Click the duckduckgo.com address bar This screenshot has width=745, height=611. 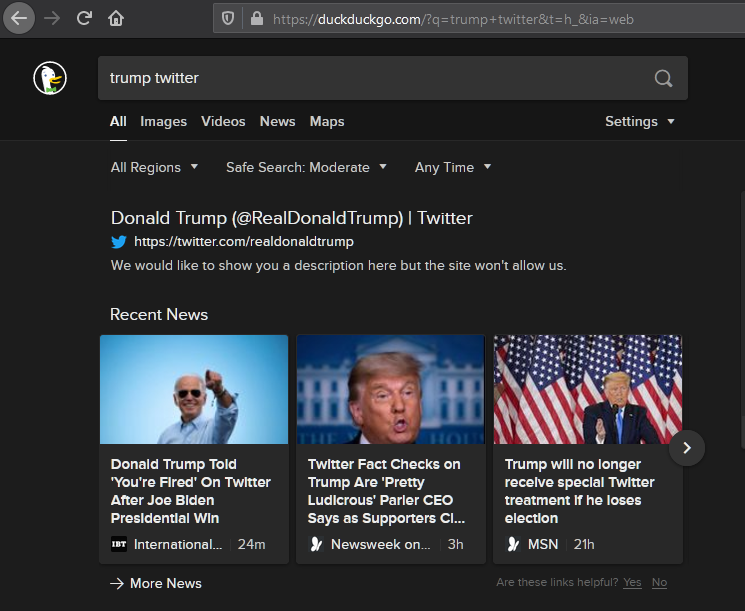[478, 19]
